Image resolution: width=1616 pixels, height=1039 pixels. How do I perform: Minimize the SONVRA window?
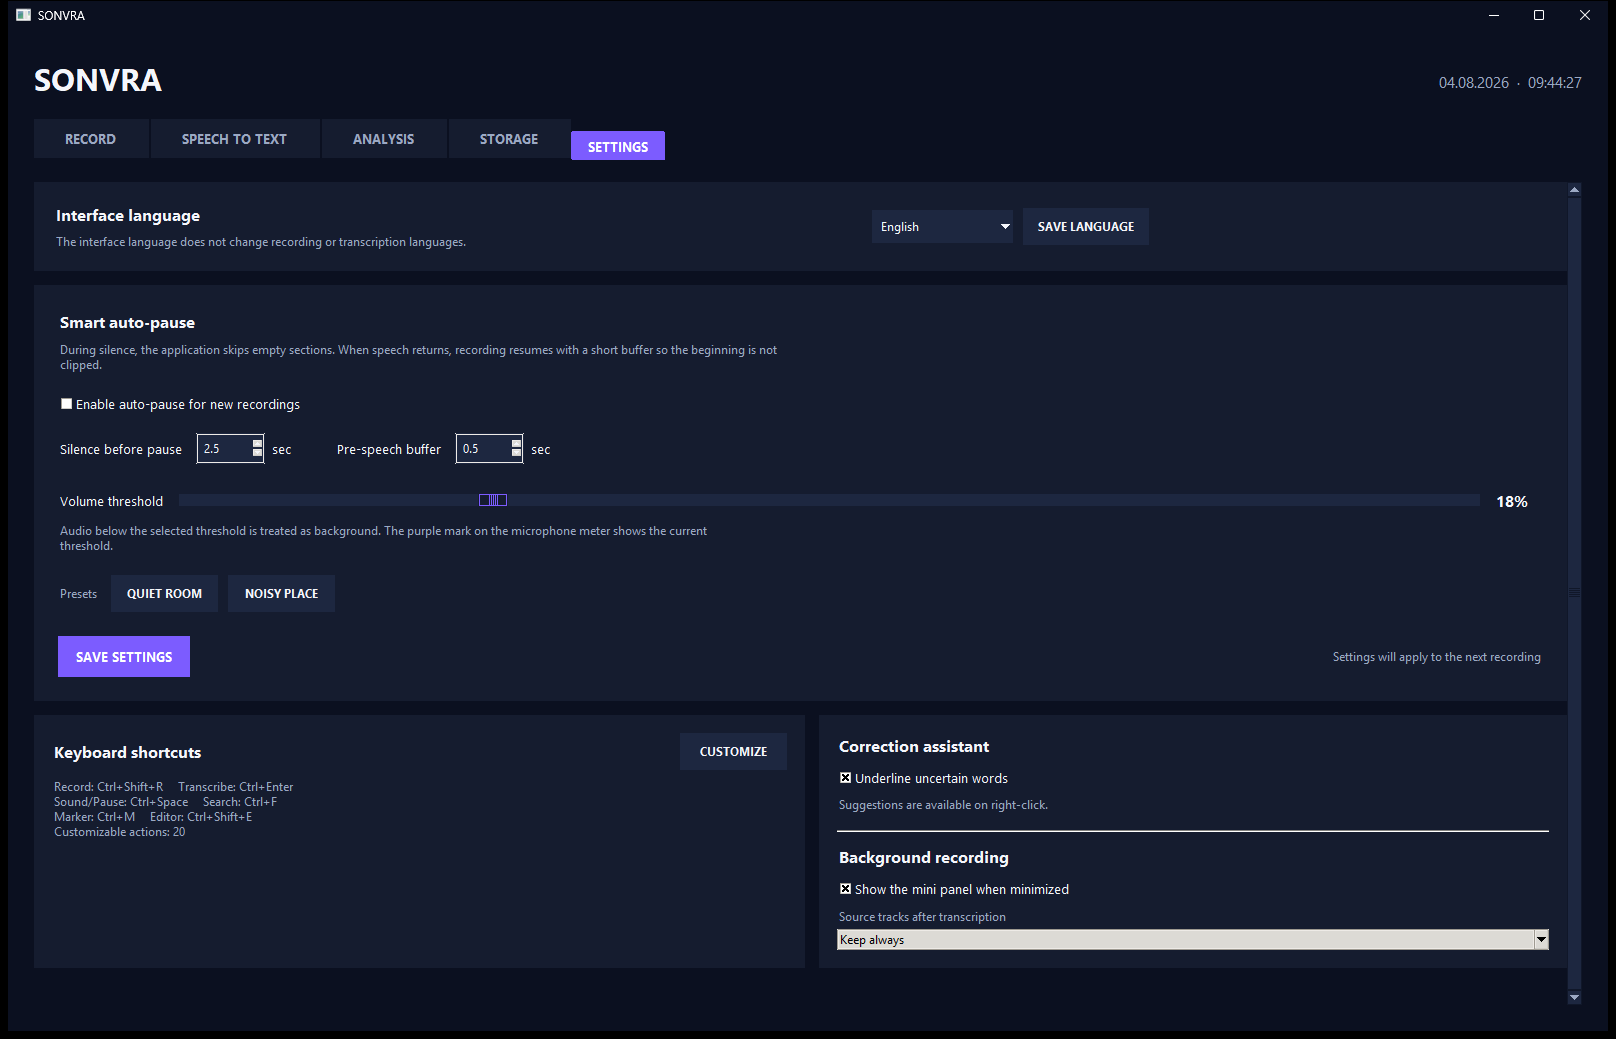[1494, 15]
